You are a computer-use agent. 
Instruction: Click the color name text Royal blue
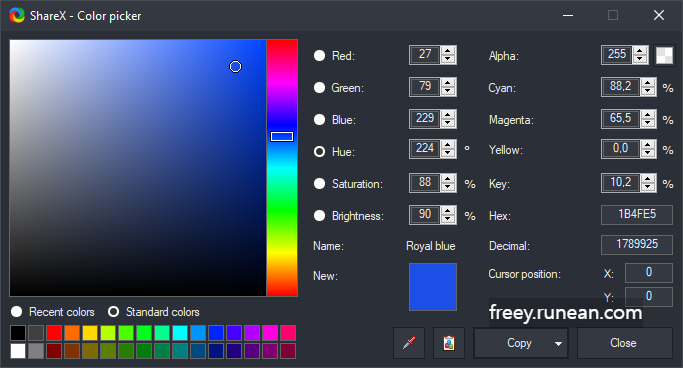point(431,246)
